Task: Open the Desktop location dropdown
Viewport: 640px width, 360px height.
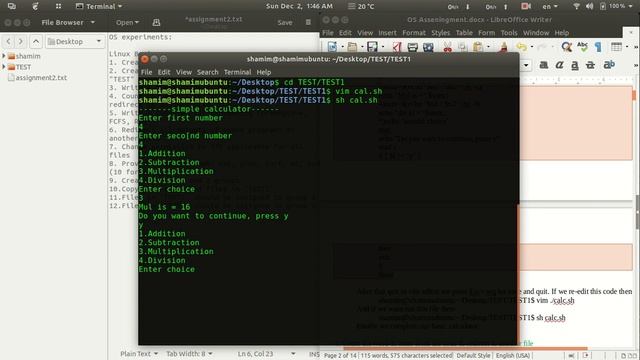Action: click(75, 42)
